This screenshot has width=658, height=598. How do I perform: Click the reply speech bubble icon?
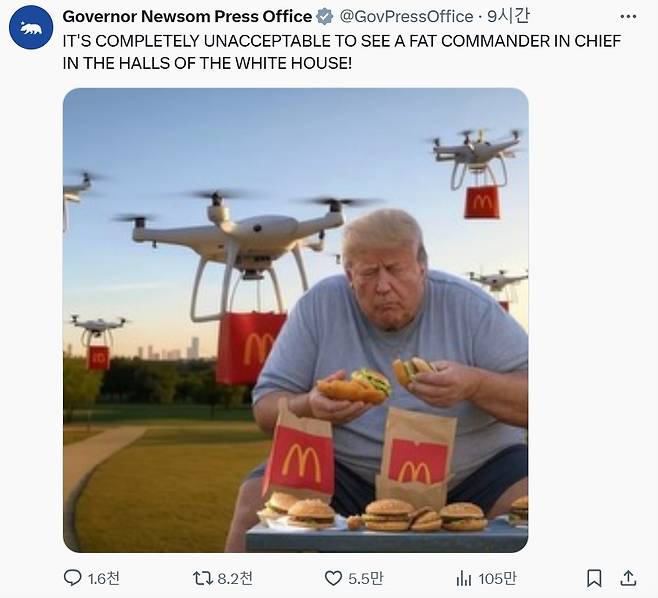tap(73, 577)
